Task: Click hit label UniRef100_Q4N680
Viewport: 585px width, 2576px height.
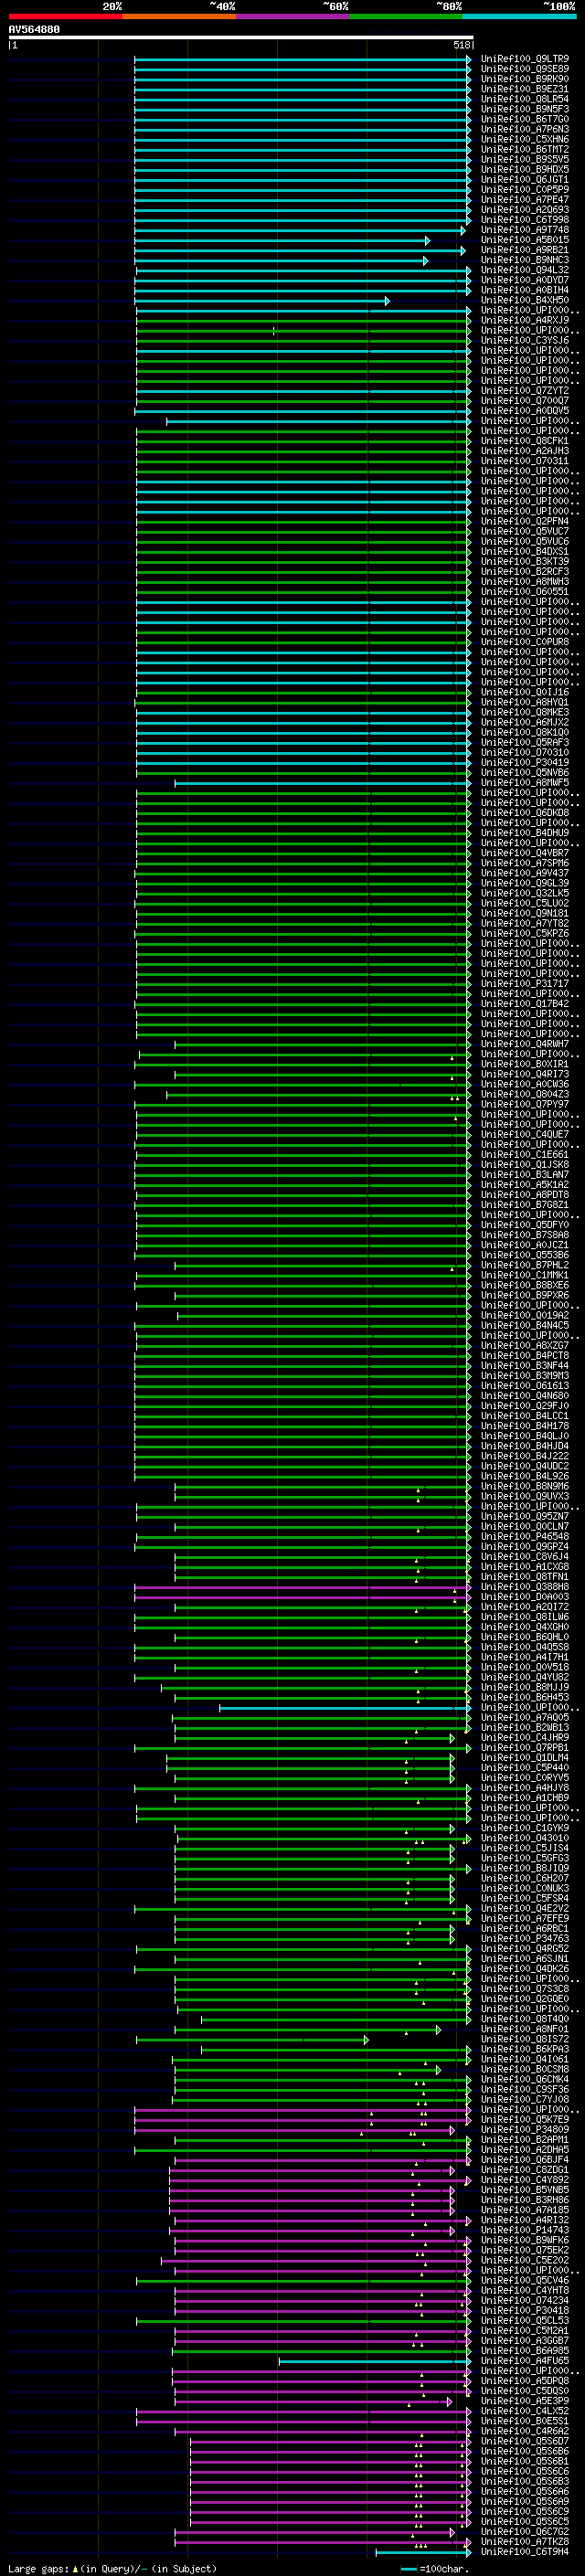Action: click(525, 1396)
